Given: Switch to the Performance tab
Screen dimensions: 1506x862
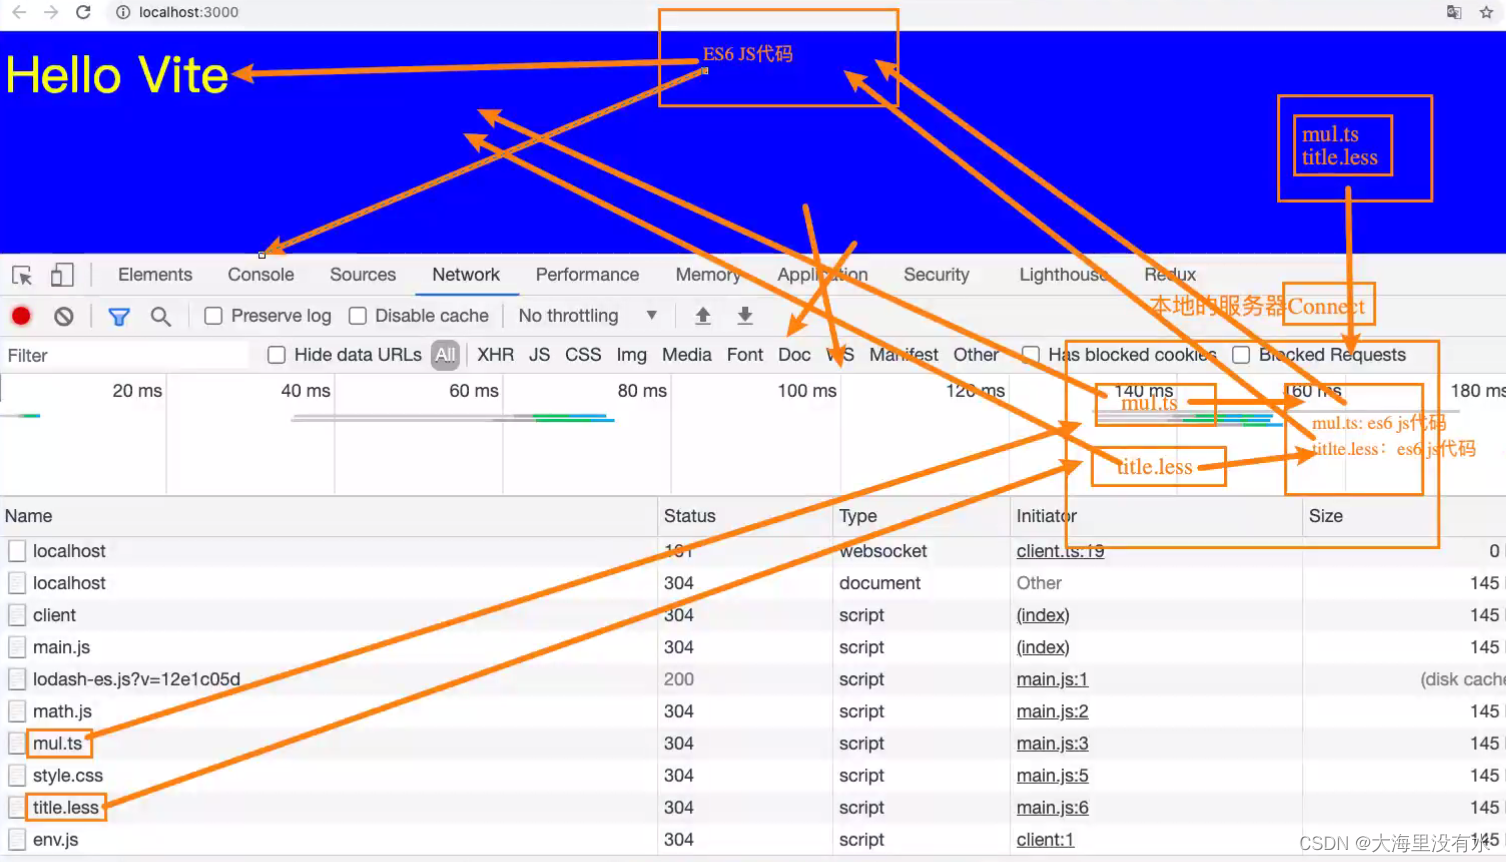Looking at the screenshot, I should point(587,275).
